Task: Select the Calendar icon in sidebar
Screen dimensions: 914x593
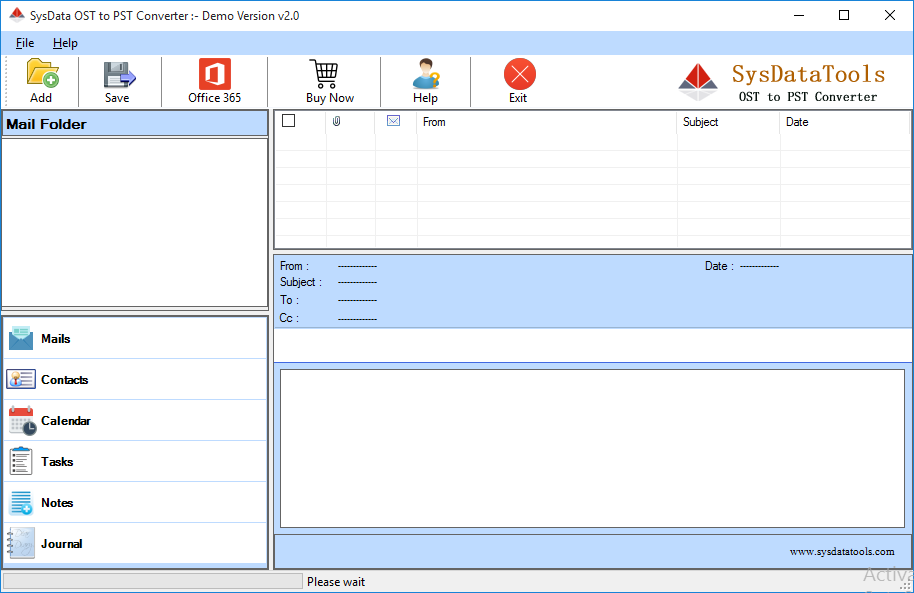Action: (22, 420)
